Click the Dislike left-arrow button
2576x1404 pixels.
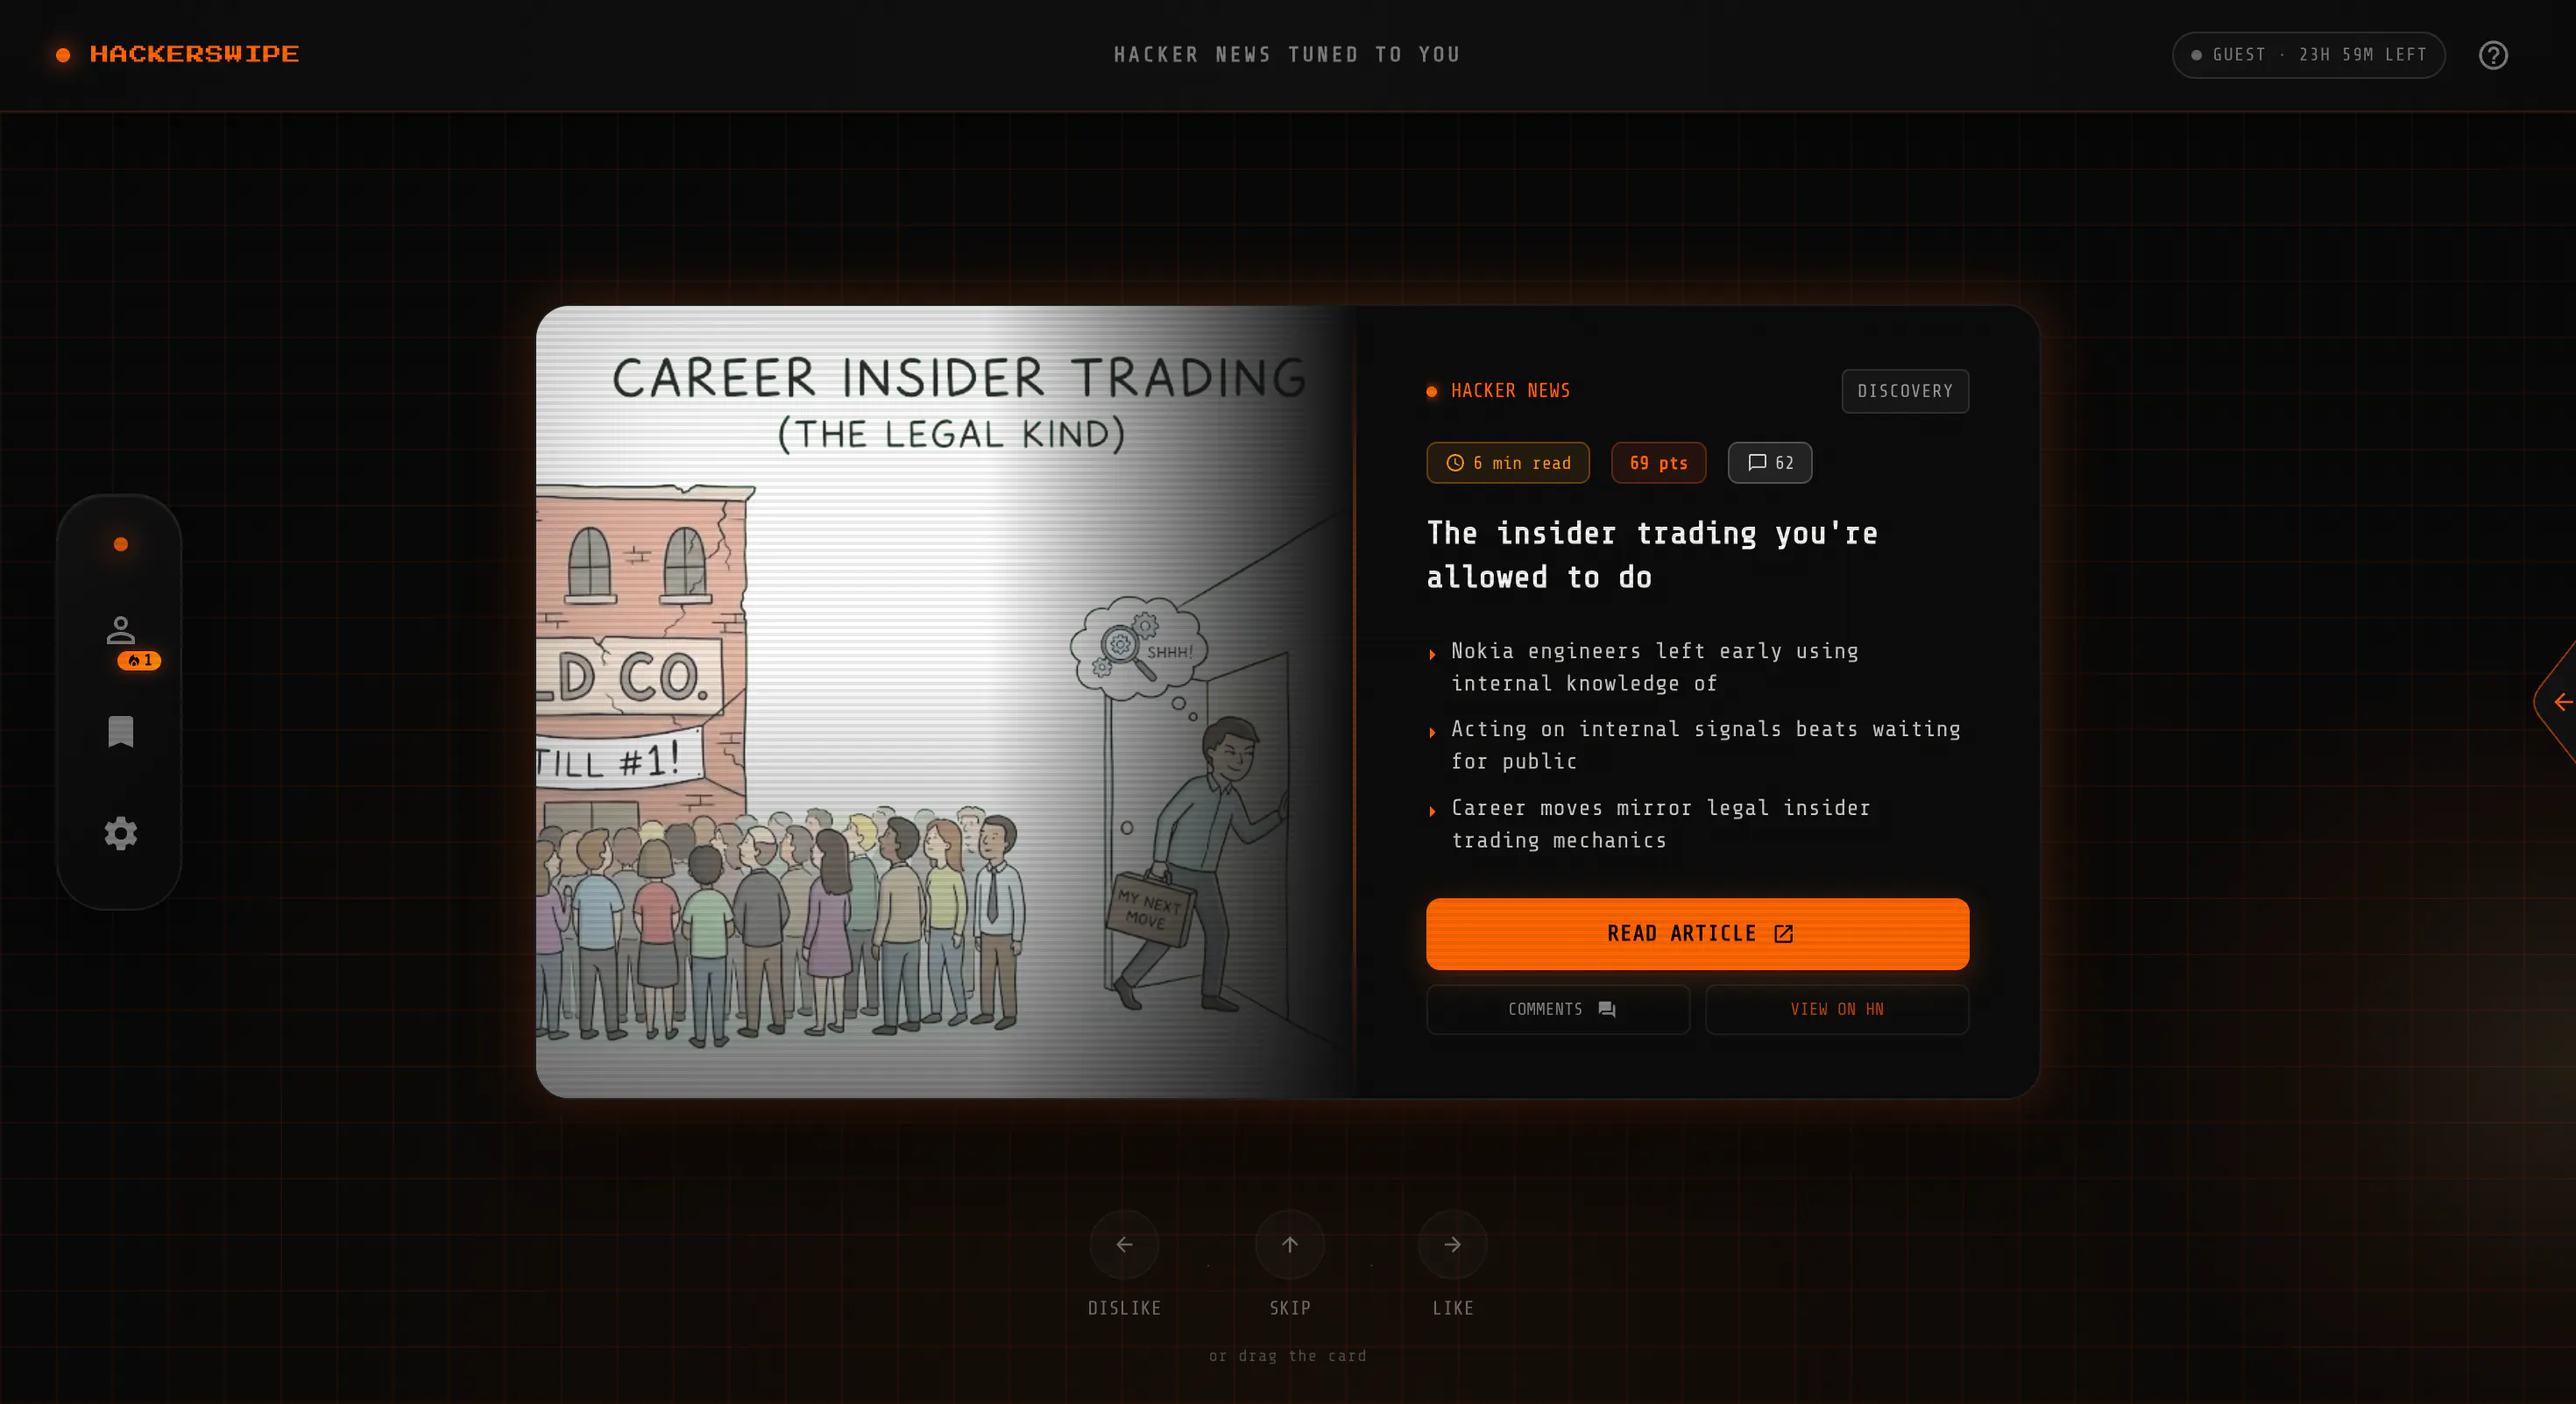coord(1124,1244)
